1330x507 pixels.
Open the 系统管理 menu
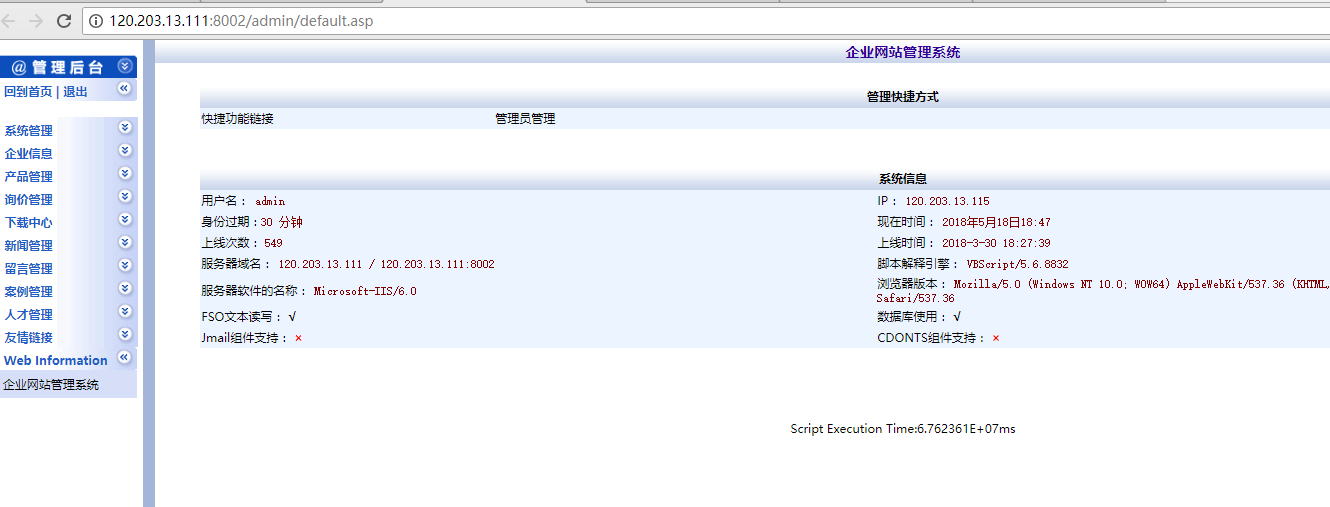(29, 131)
